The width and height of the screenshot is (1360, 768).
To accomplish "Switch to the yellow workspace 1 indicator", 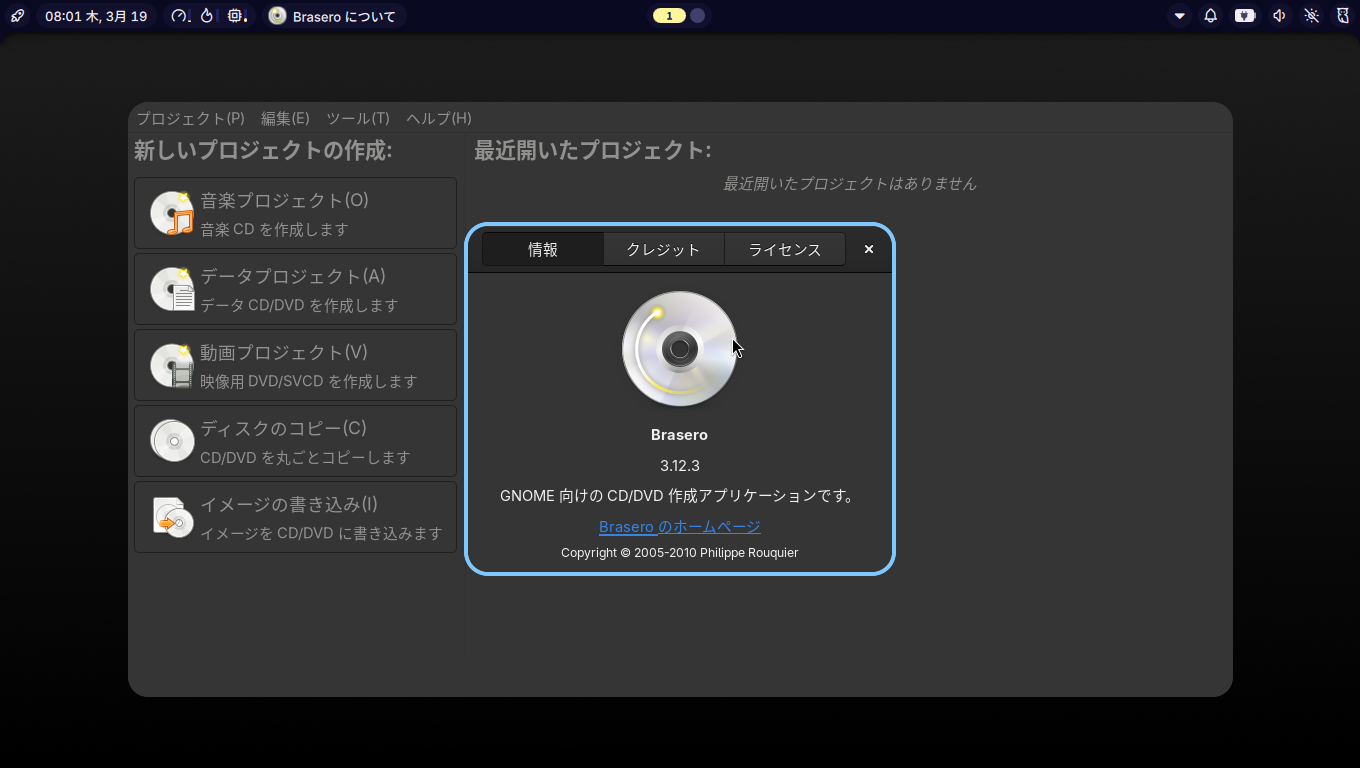I will click(669, 16).
